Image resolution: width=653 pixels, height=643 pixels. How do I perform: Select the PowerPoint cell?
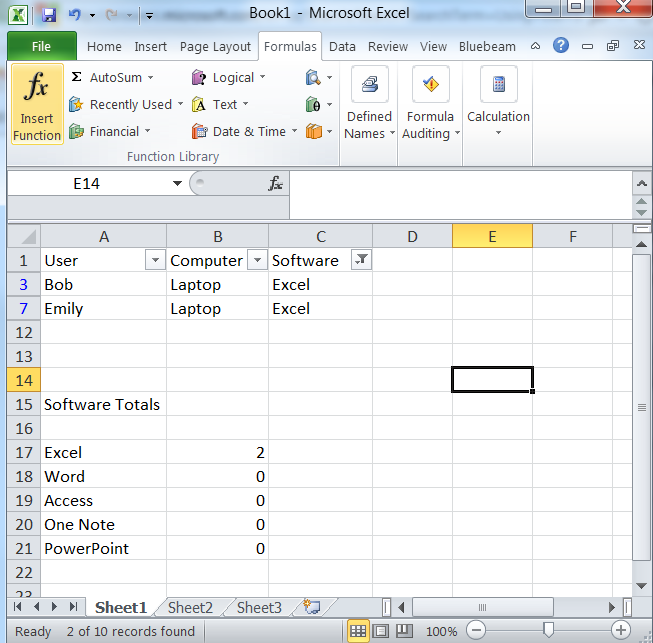(103, 548)
